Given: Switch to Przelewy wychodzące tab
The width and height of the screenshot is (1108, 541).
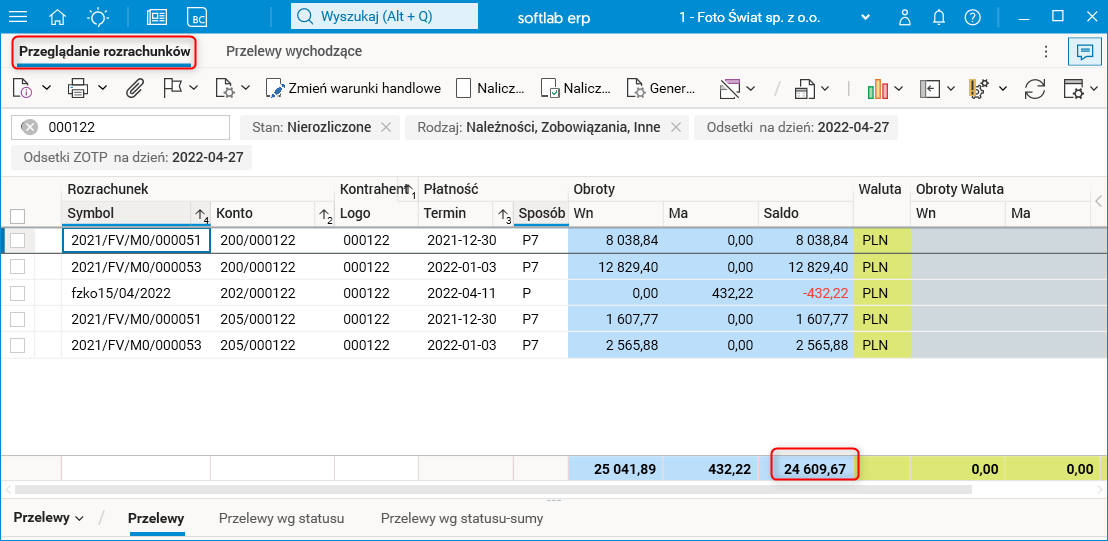Looking at the screenshot, I should (x=294, y=51).
